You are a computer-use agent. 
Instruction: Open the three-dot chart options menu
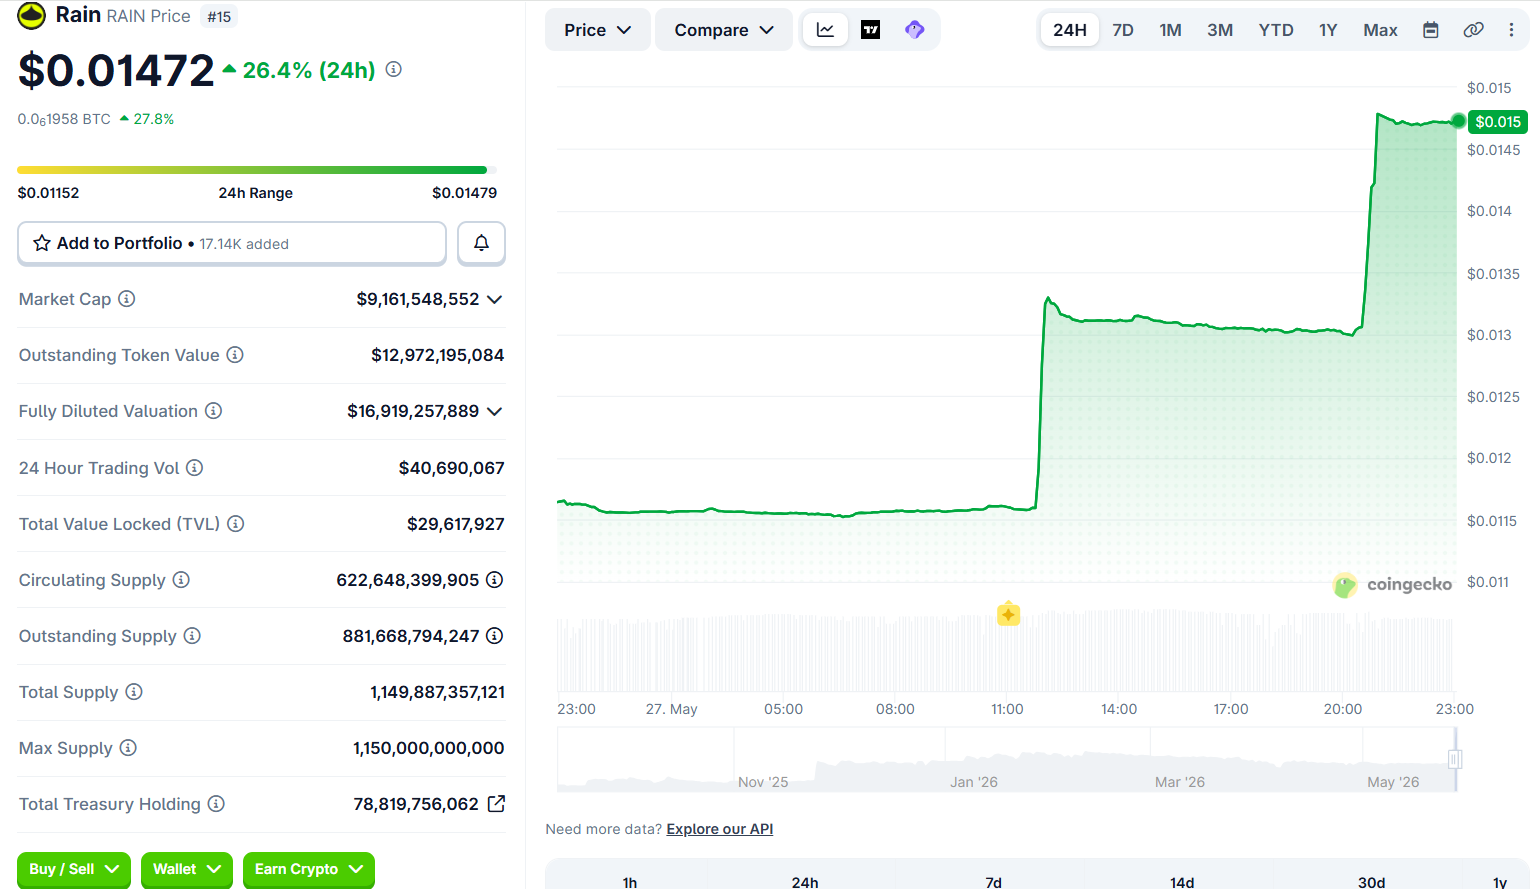tap(1511, 30)
